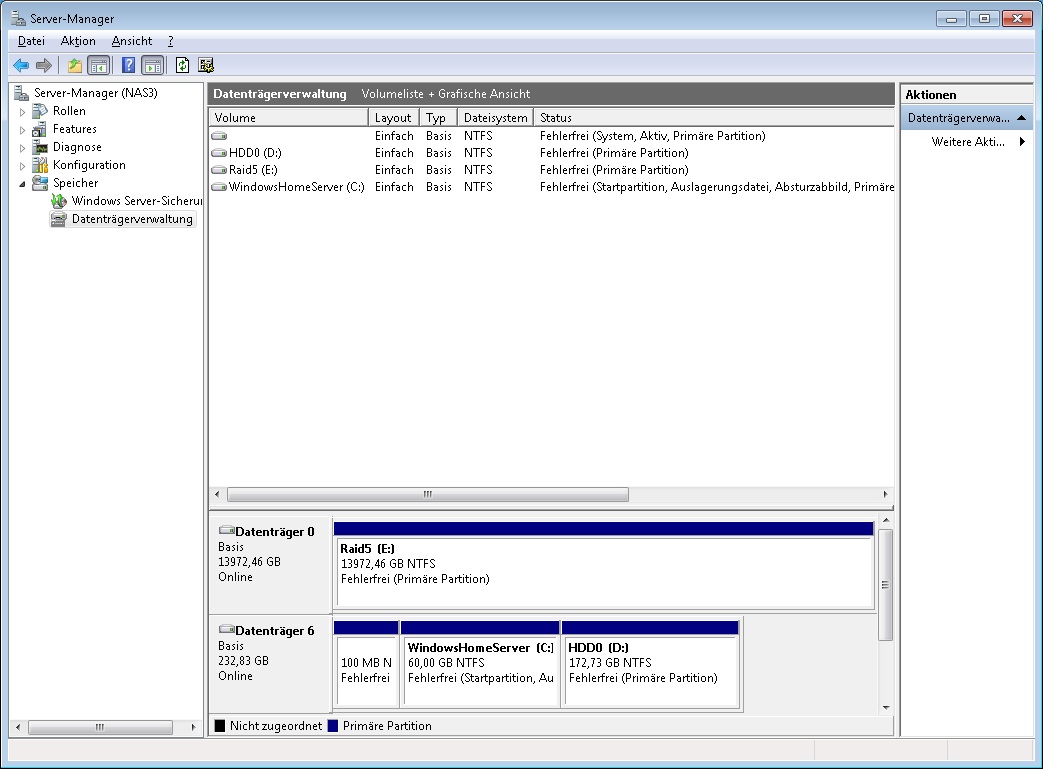Select Server-Manager (NAS3) root node
The height and width of the screenshot is (769, 1043).
[x=95, y=93]
